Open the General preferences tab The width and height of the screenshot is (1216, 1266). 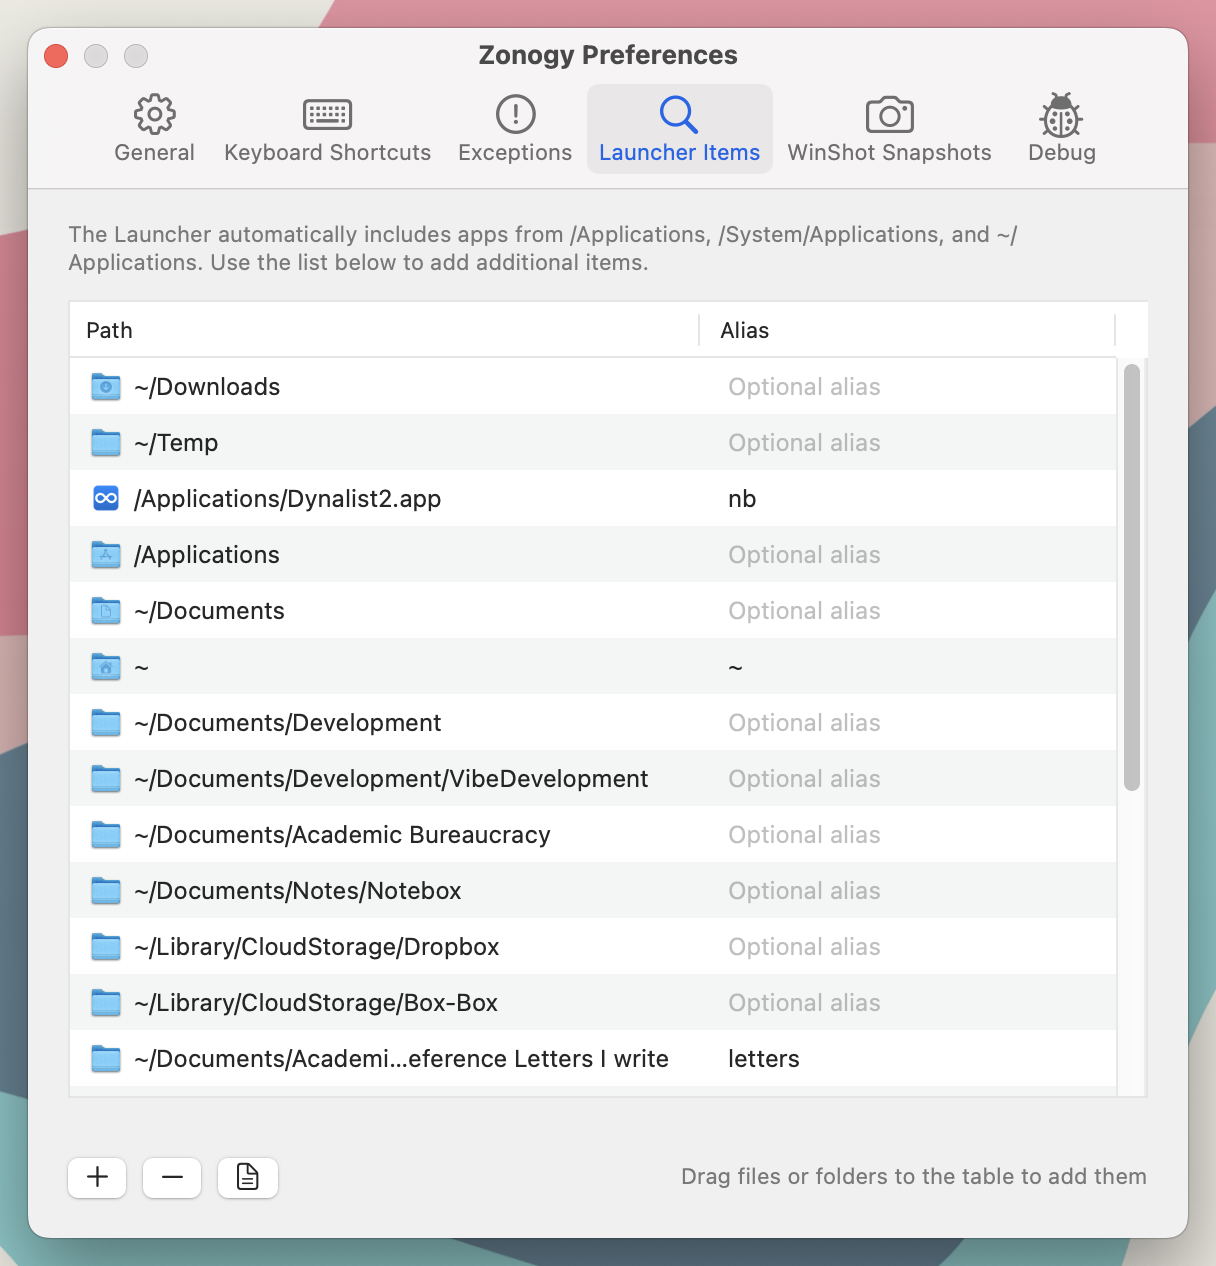click(154, 129)
